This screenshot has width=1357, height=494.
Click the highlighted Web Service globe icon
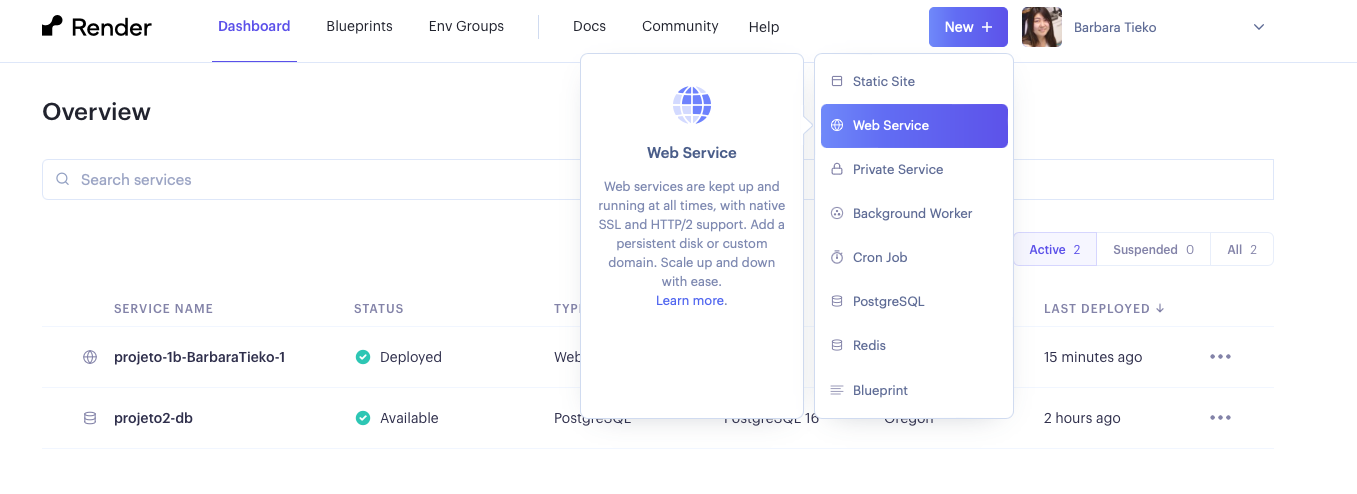tap(837, 126)
